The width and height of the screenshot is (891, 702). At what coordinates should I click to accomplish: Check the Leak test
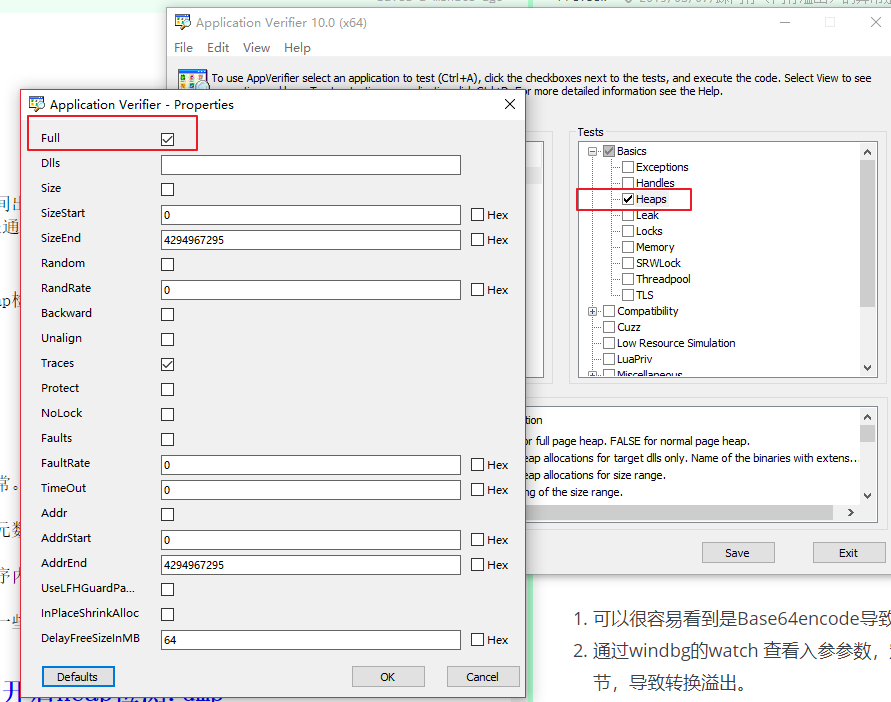628,215
